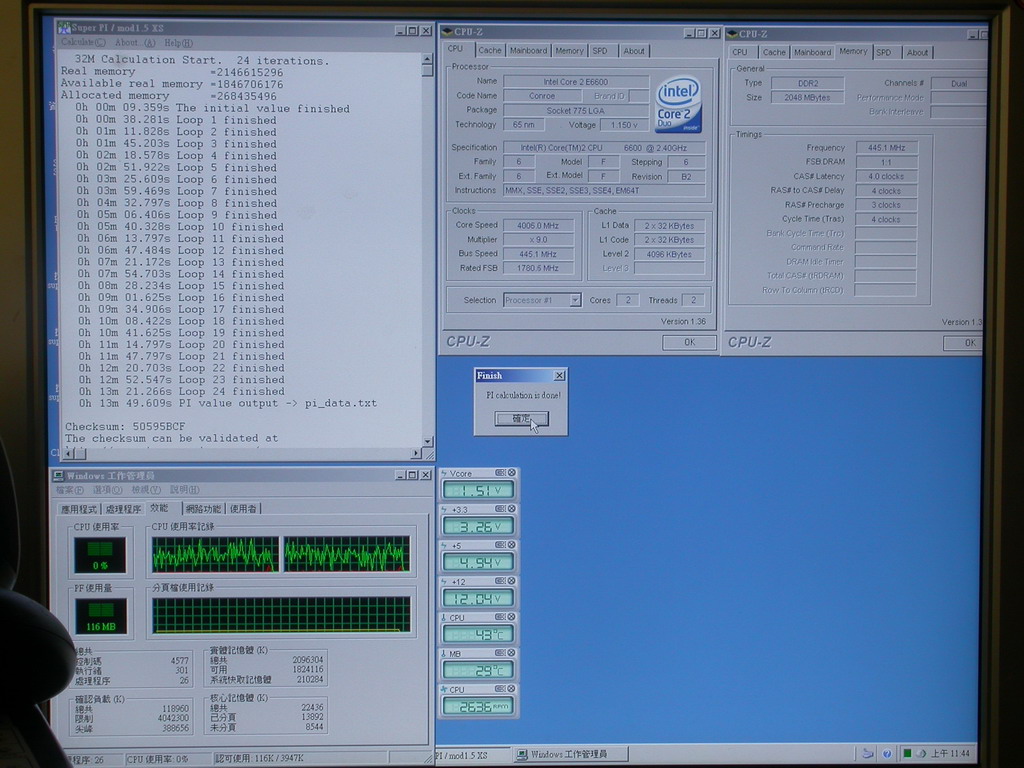Image resolution: width=1024 pixels, height=768 pixels.
Task: Click the taskbar clock showing 上午 11:44
Action: point(950,754)
